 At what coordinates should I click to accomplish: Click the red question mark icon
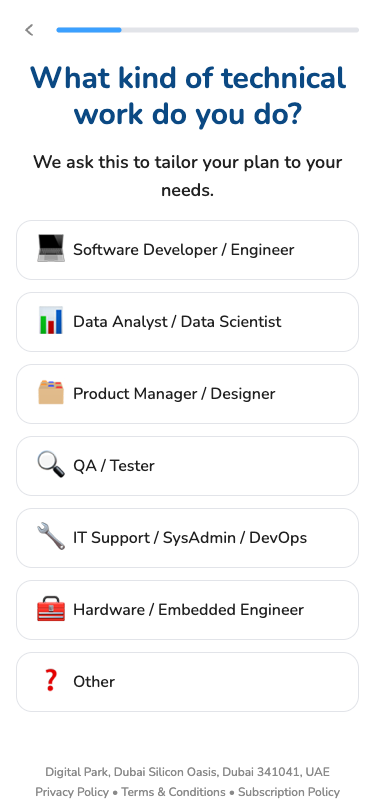click(50, 680)
